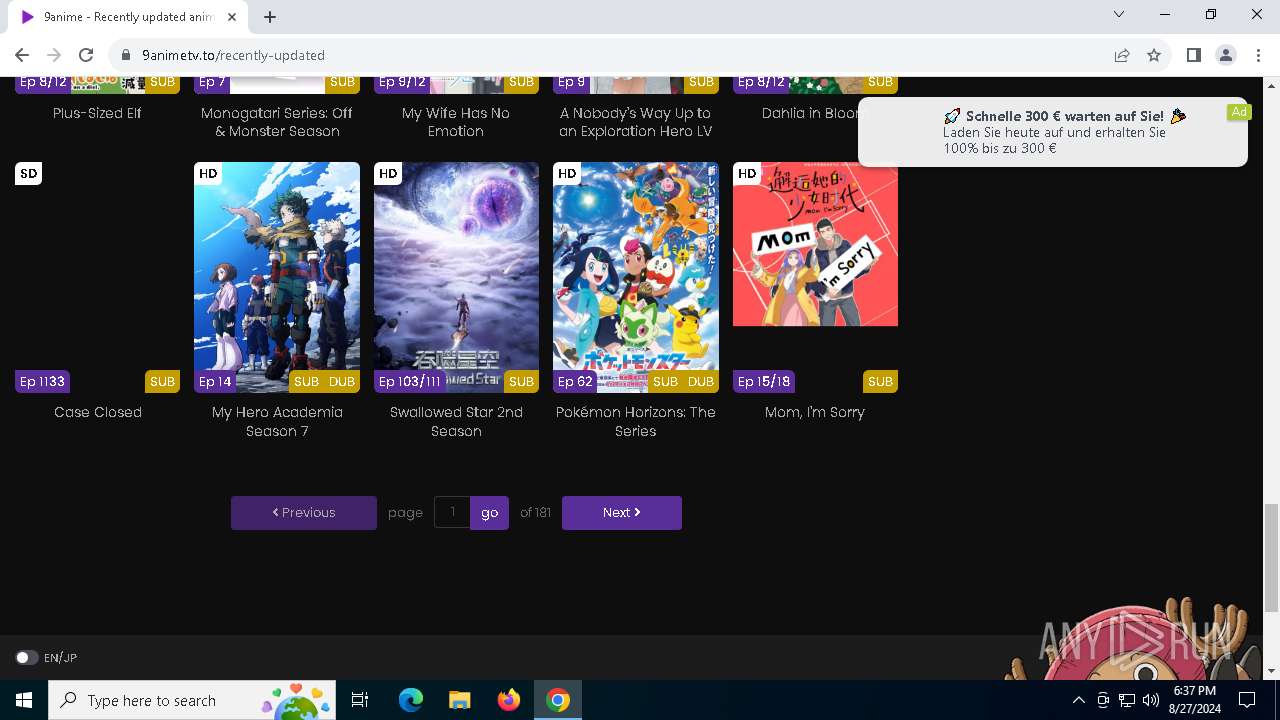Screen dimensions: 1280x720
Task: Open the notification center icon
Action: (1247, 700)
